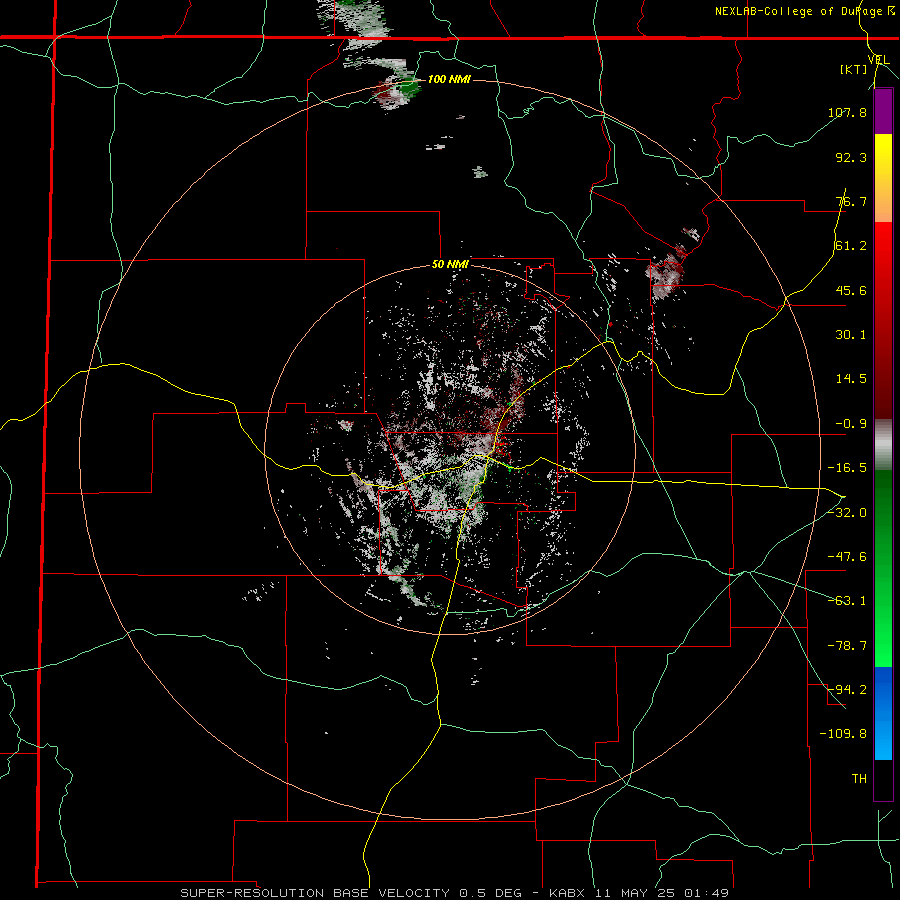Image resolution: width=900 pixels, height=900 pixels.
Task: Select the -47.6 scale value
Action: (847, 557)
